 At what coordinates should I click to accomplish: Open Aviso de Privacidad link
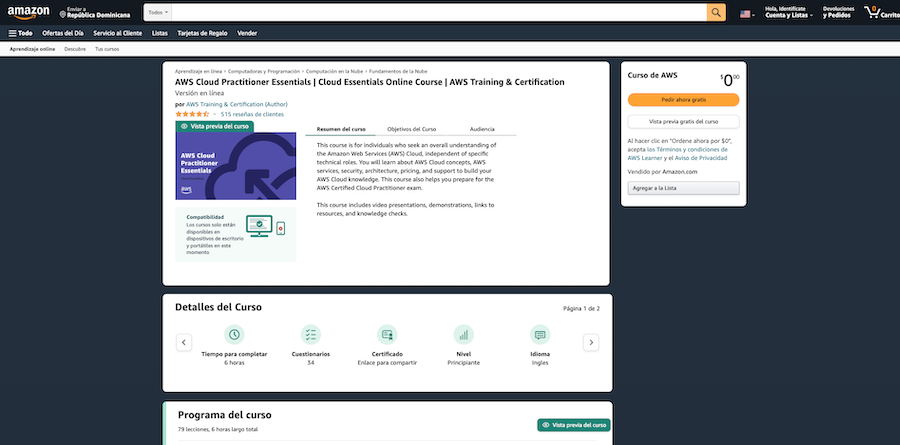(x=701, y=157)
